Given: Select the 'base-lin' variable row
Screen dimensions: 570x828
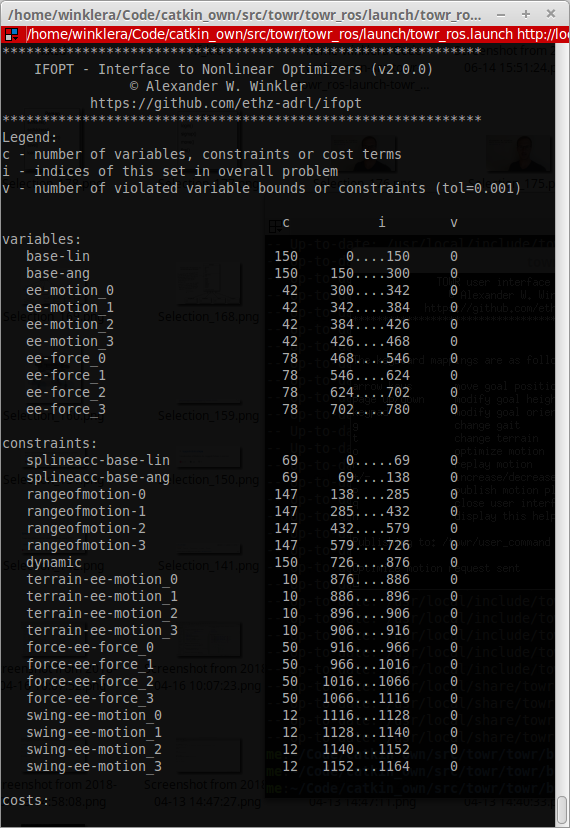Looking at the screenshot, I should coord(229,256).
